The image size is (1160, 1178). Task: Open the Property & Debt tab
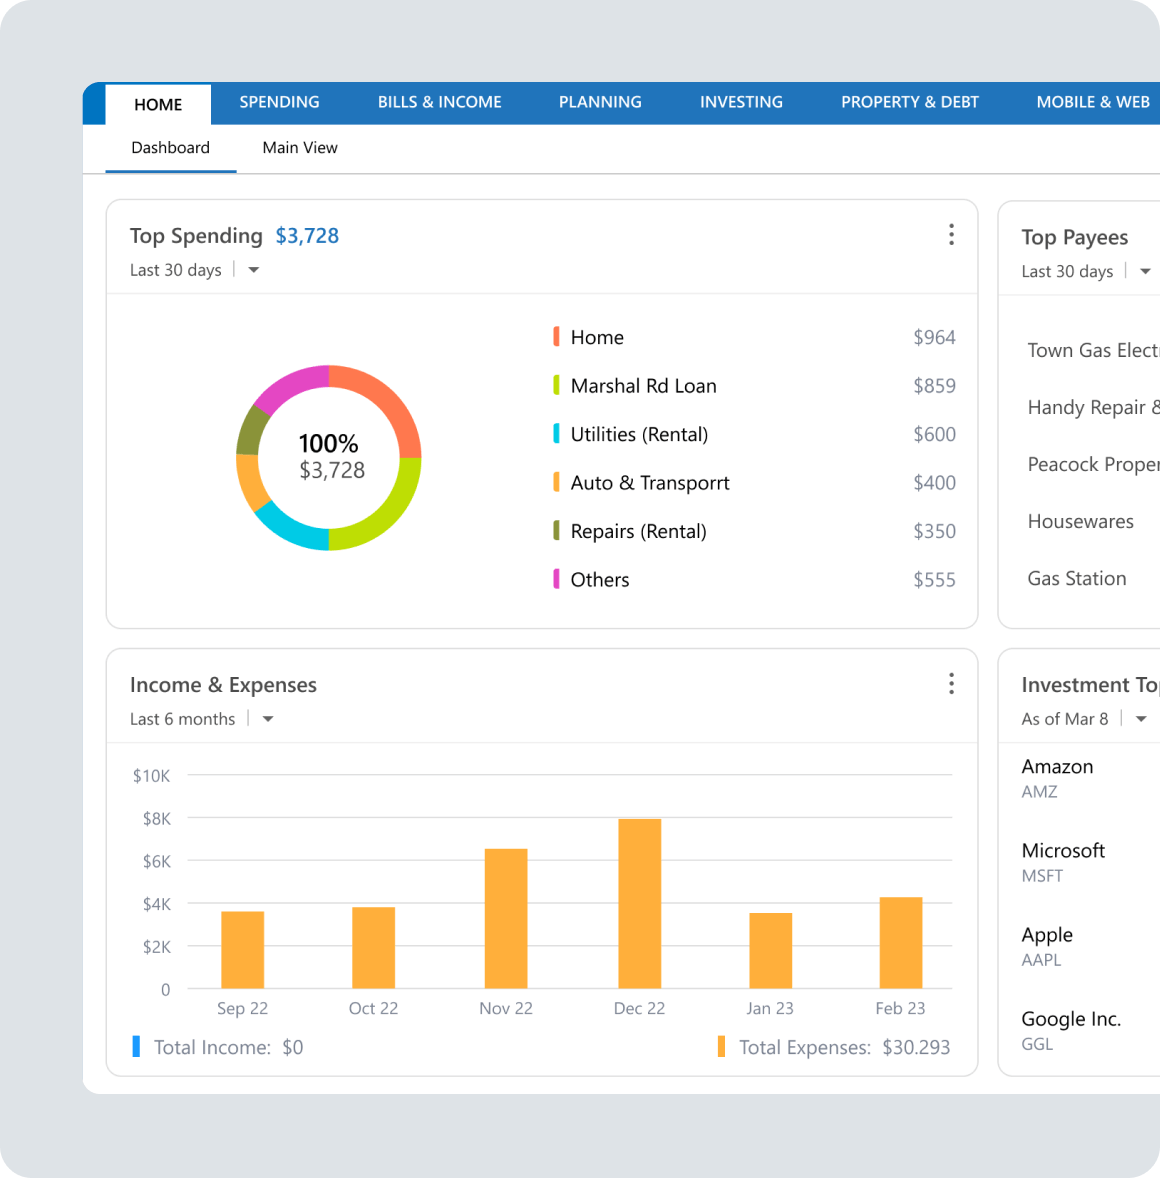point(909,102)
